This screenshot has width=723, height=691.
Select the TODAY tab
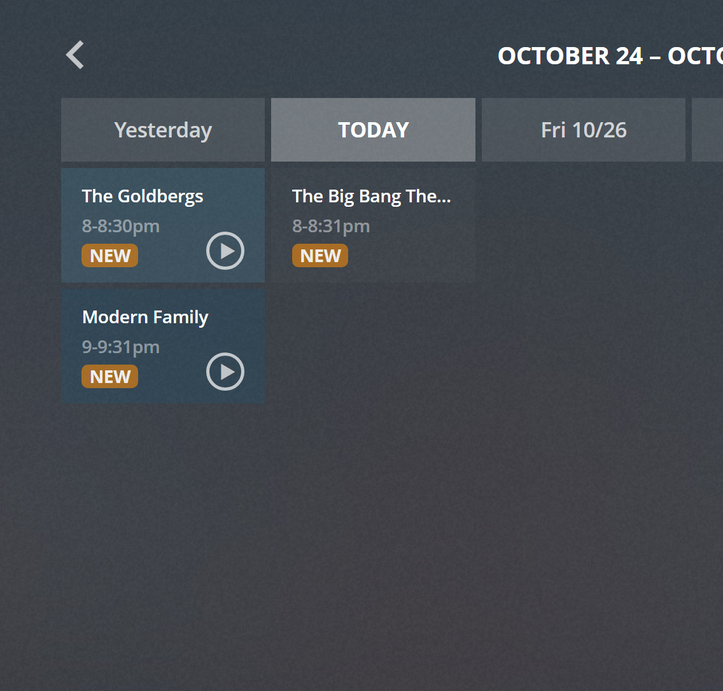pos(373,130)
